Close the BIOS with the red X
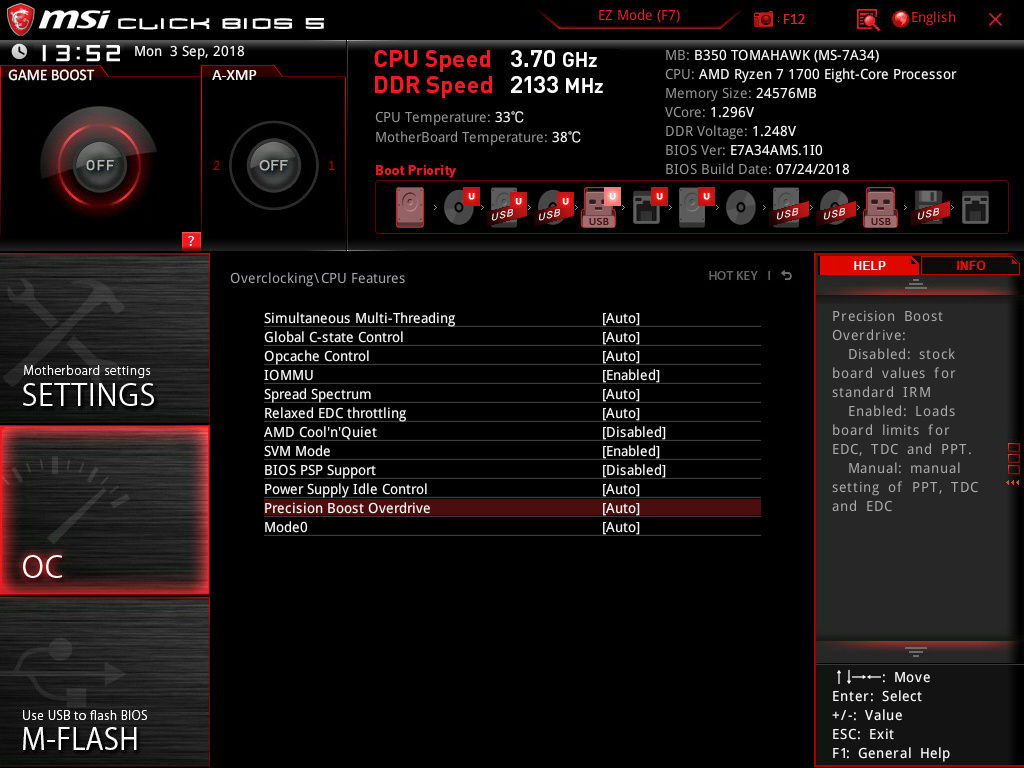 [995, 20]
